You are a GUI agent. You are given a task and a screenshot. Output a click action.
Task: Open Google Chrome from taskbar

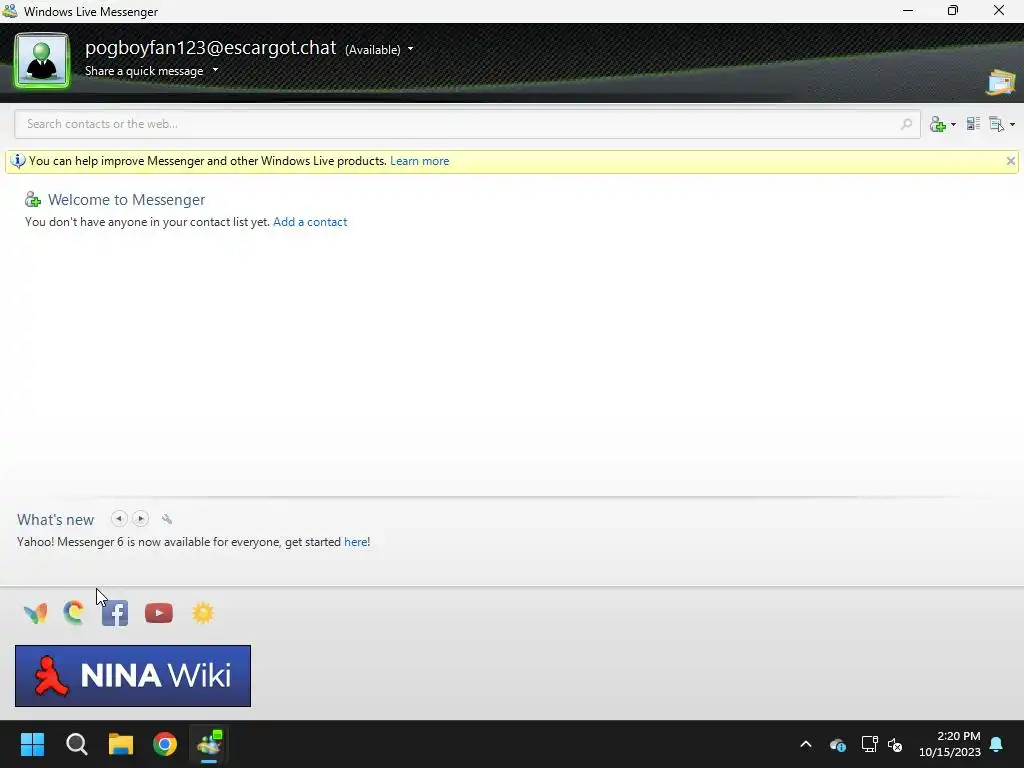(x=165, y=744)
